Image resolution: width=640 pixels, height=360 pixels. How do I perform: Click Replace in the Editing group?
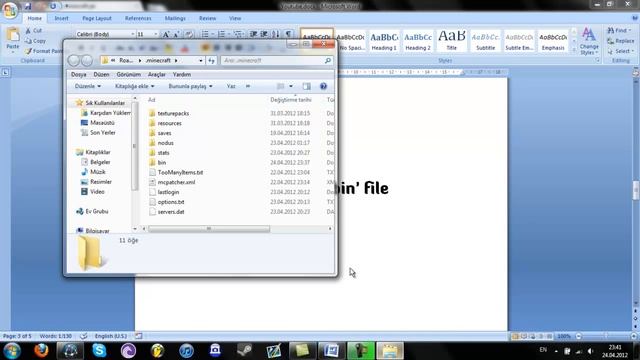click(621, 41)
